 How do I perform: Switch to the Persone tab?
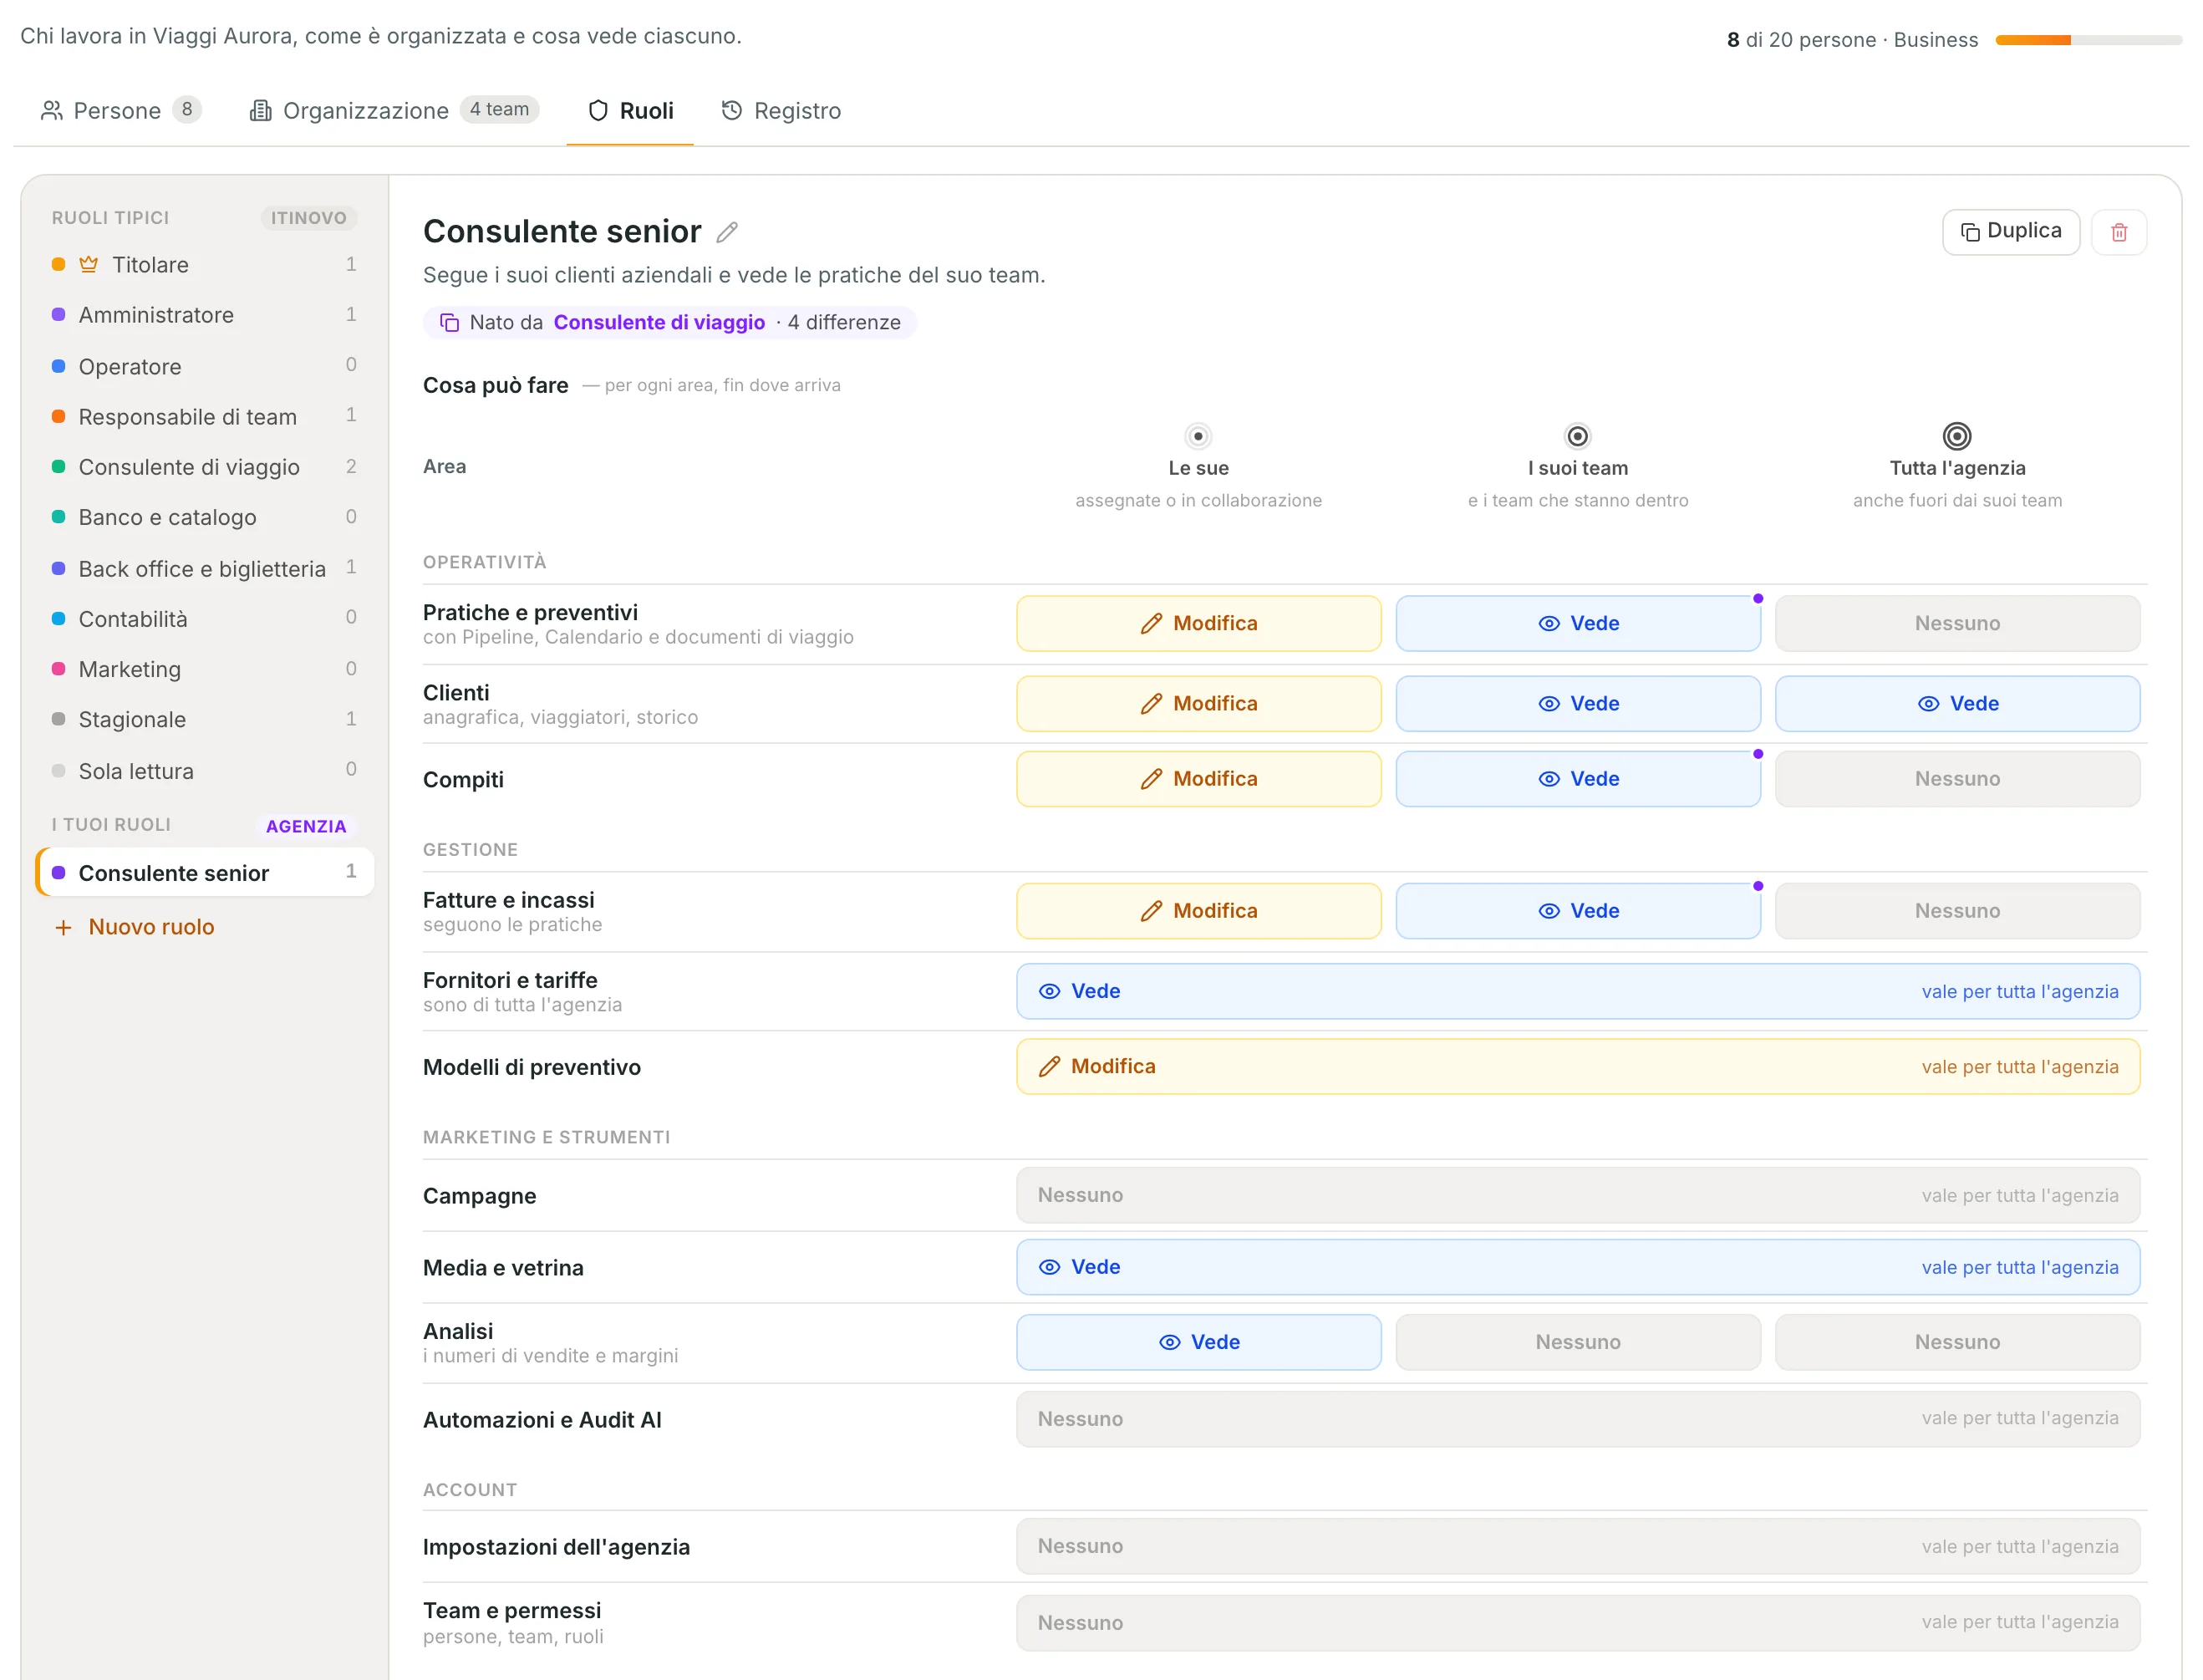120,110
